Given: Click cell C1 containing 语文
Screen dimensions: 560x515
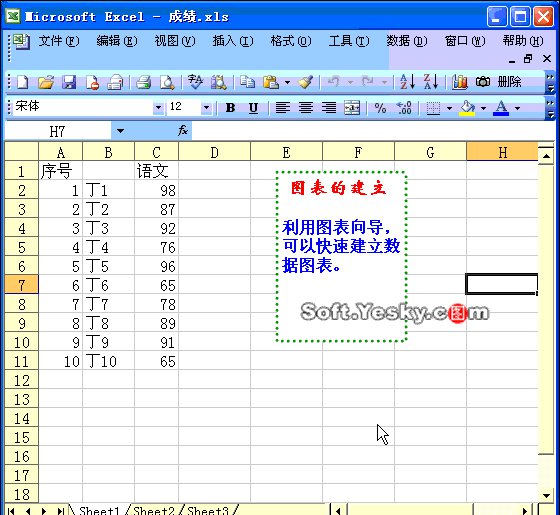Looking at the screenshot, I should (156, 171).
